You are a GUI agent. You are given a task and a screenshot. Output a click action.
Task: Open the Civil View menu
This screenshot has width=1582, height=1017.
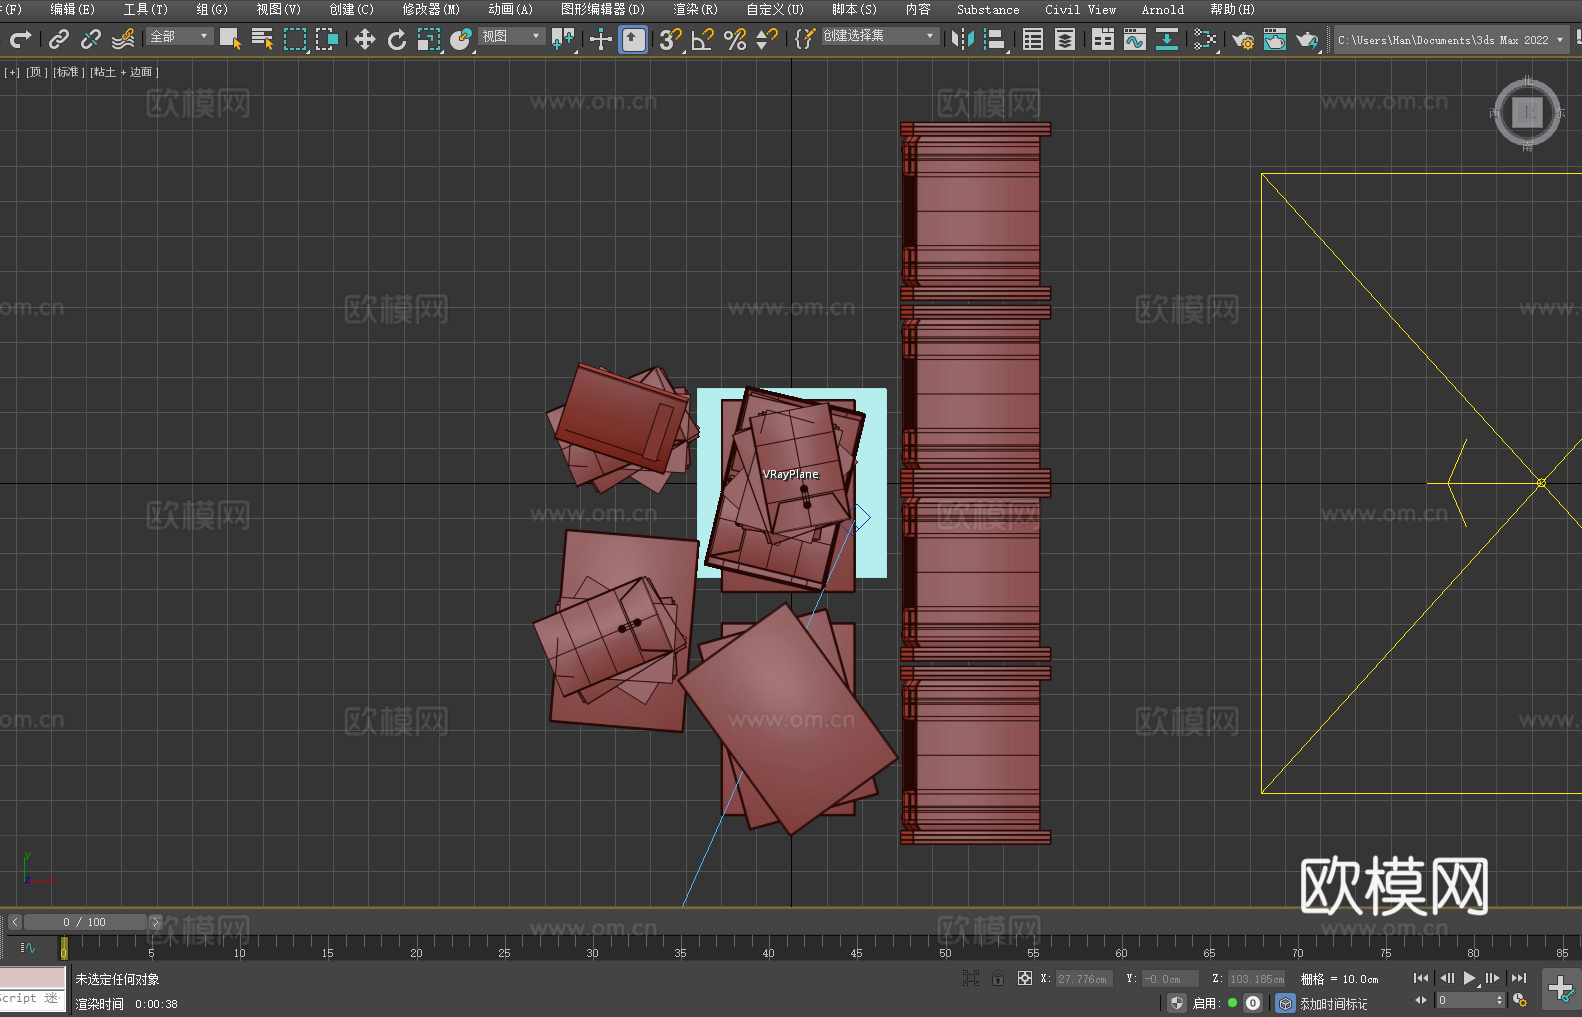point(1080,9)
